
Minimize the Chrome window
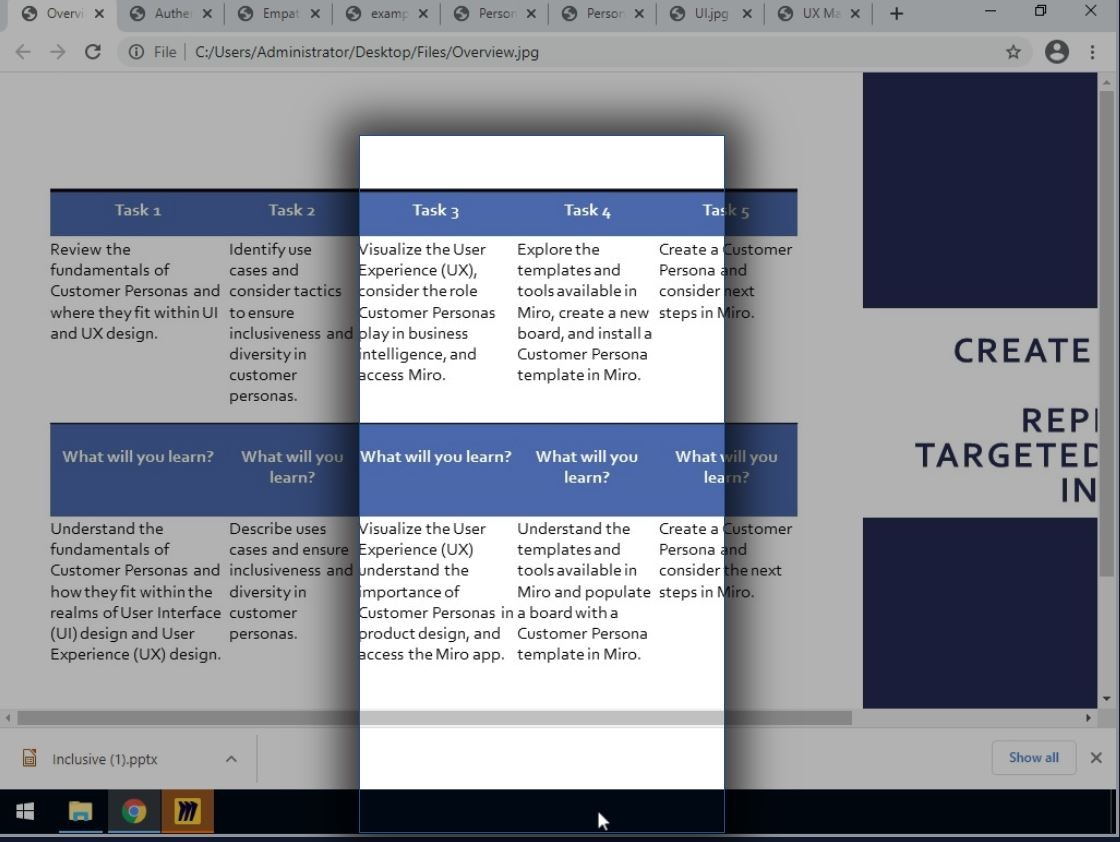click(990, 11)
